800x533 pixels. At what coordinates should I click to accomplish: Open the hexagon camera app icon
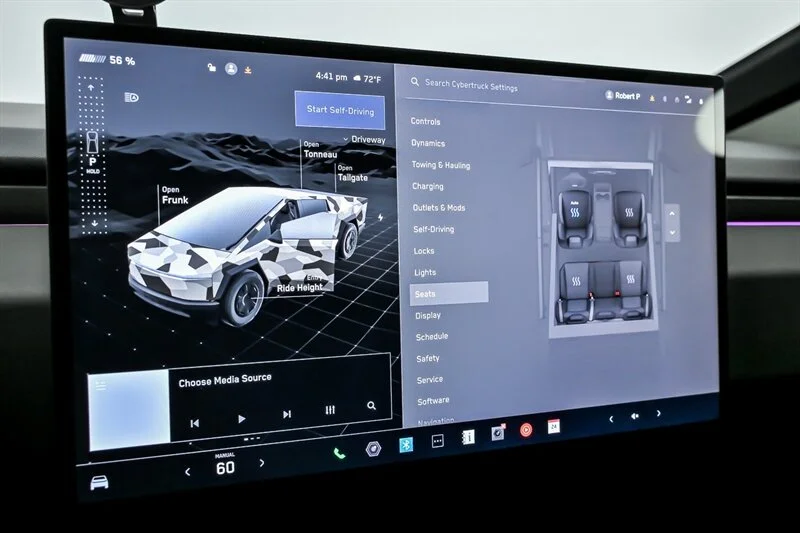coord(373,449)
